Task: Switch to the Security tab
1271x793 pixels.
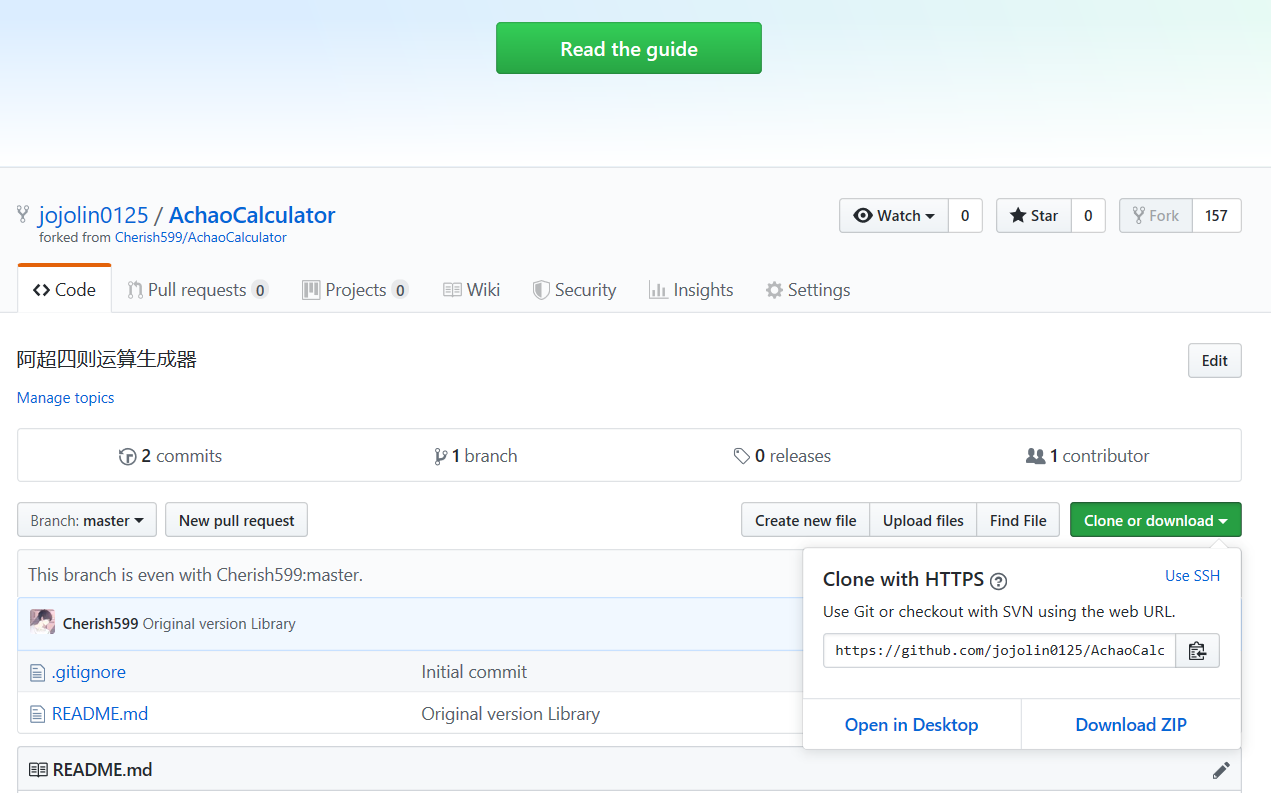Action: point(574,290)
